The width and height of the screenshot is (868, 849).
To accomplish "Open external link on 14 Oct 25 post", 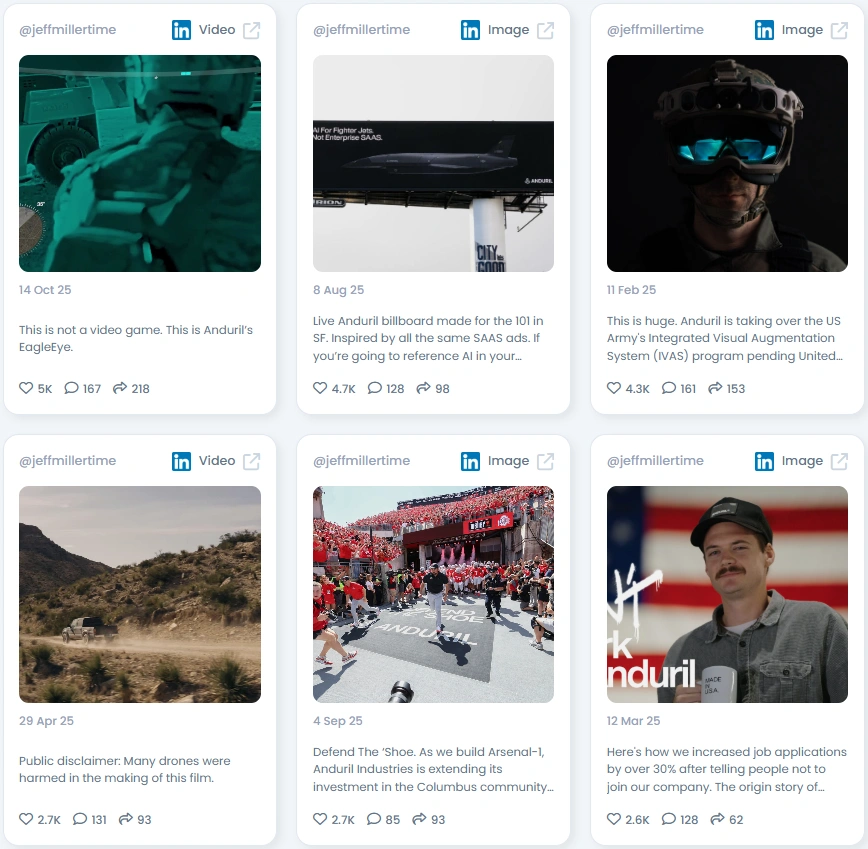I will pyautogui.click(x=252, y=30).
